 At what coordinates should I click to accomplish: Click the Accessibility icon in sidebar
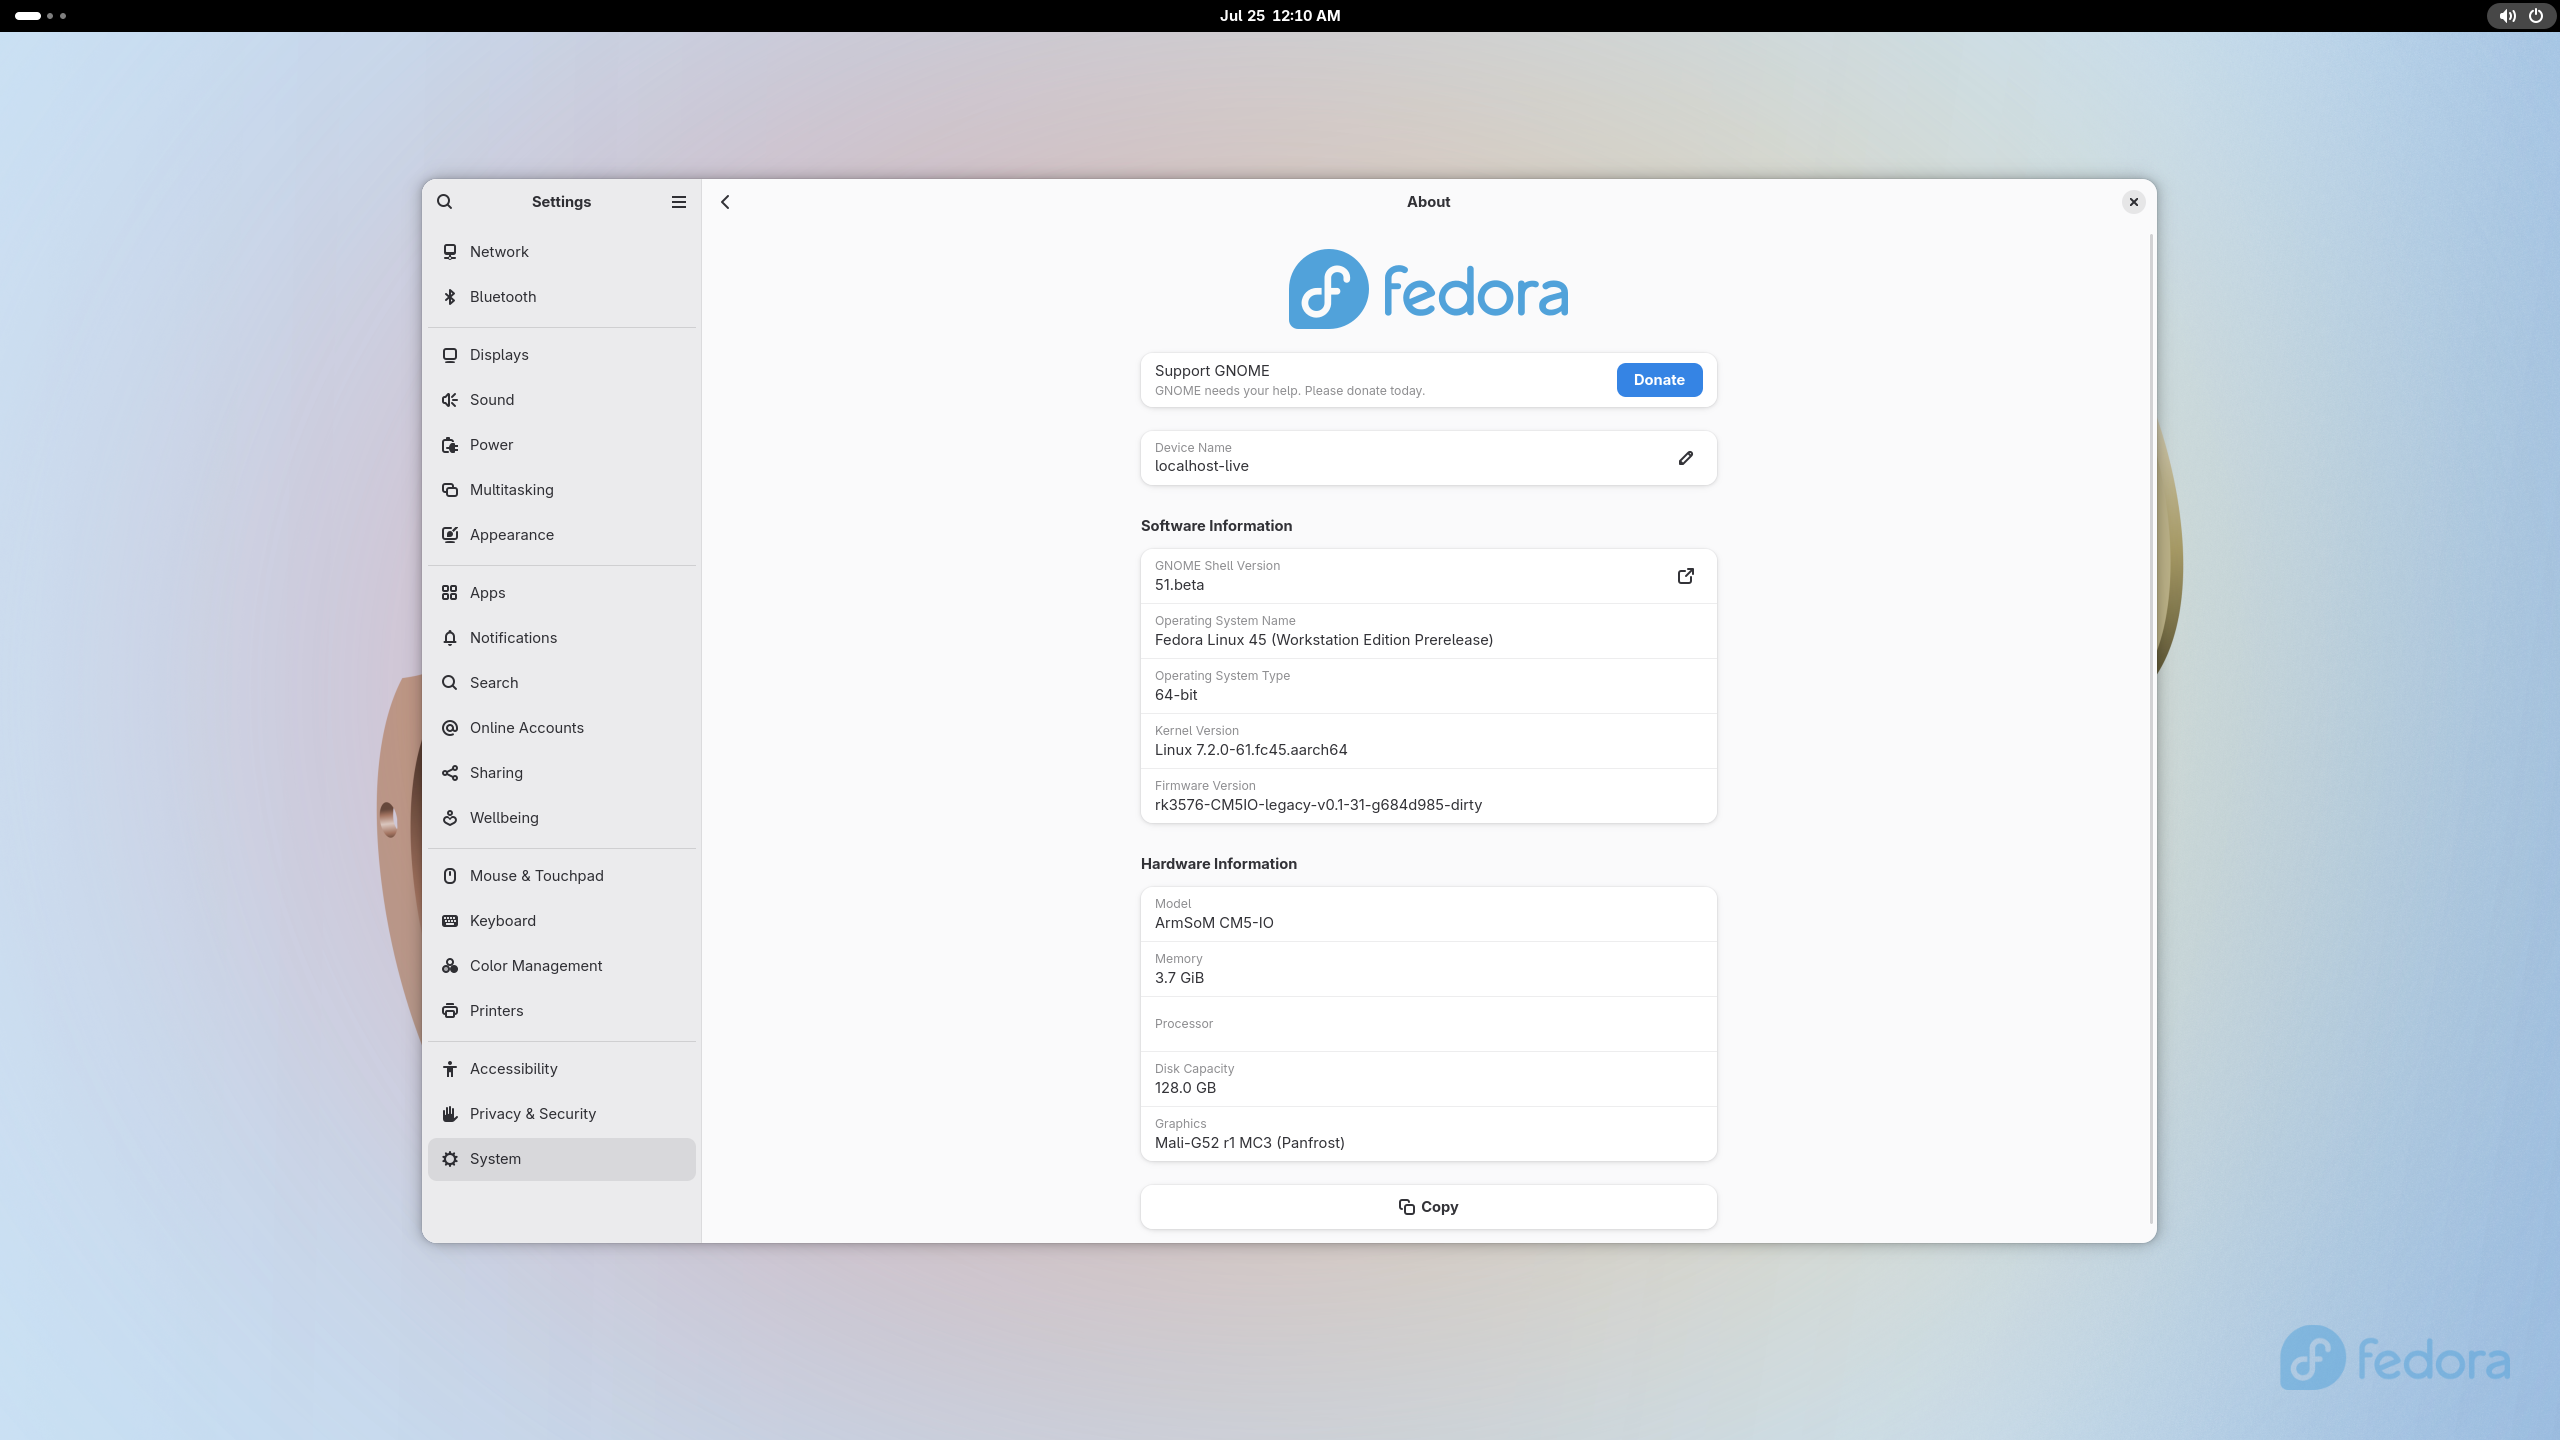pyautogui.click(x=450, y=1069)
